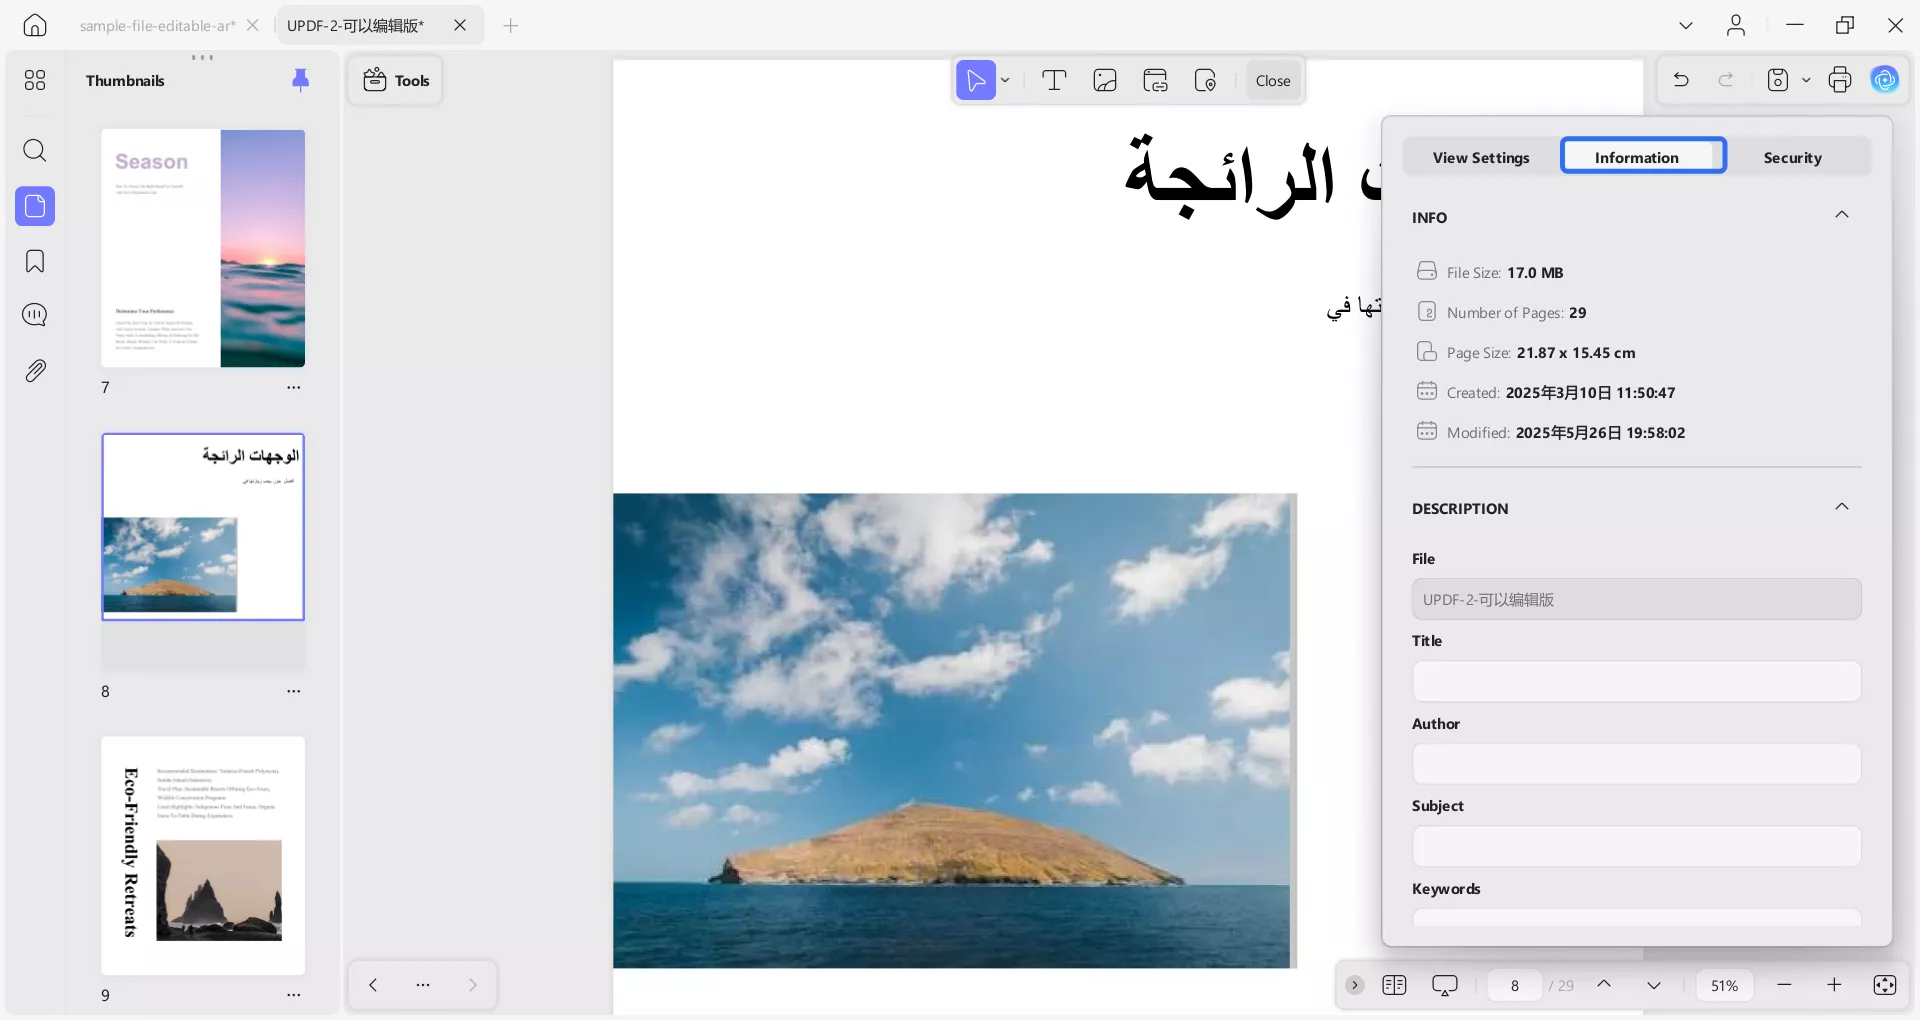1920x1020 pixels.
Task: Open the comments panel icon
Action: (x=35, y=316)
